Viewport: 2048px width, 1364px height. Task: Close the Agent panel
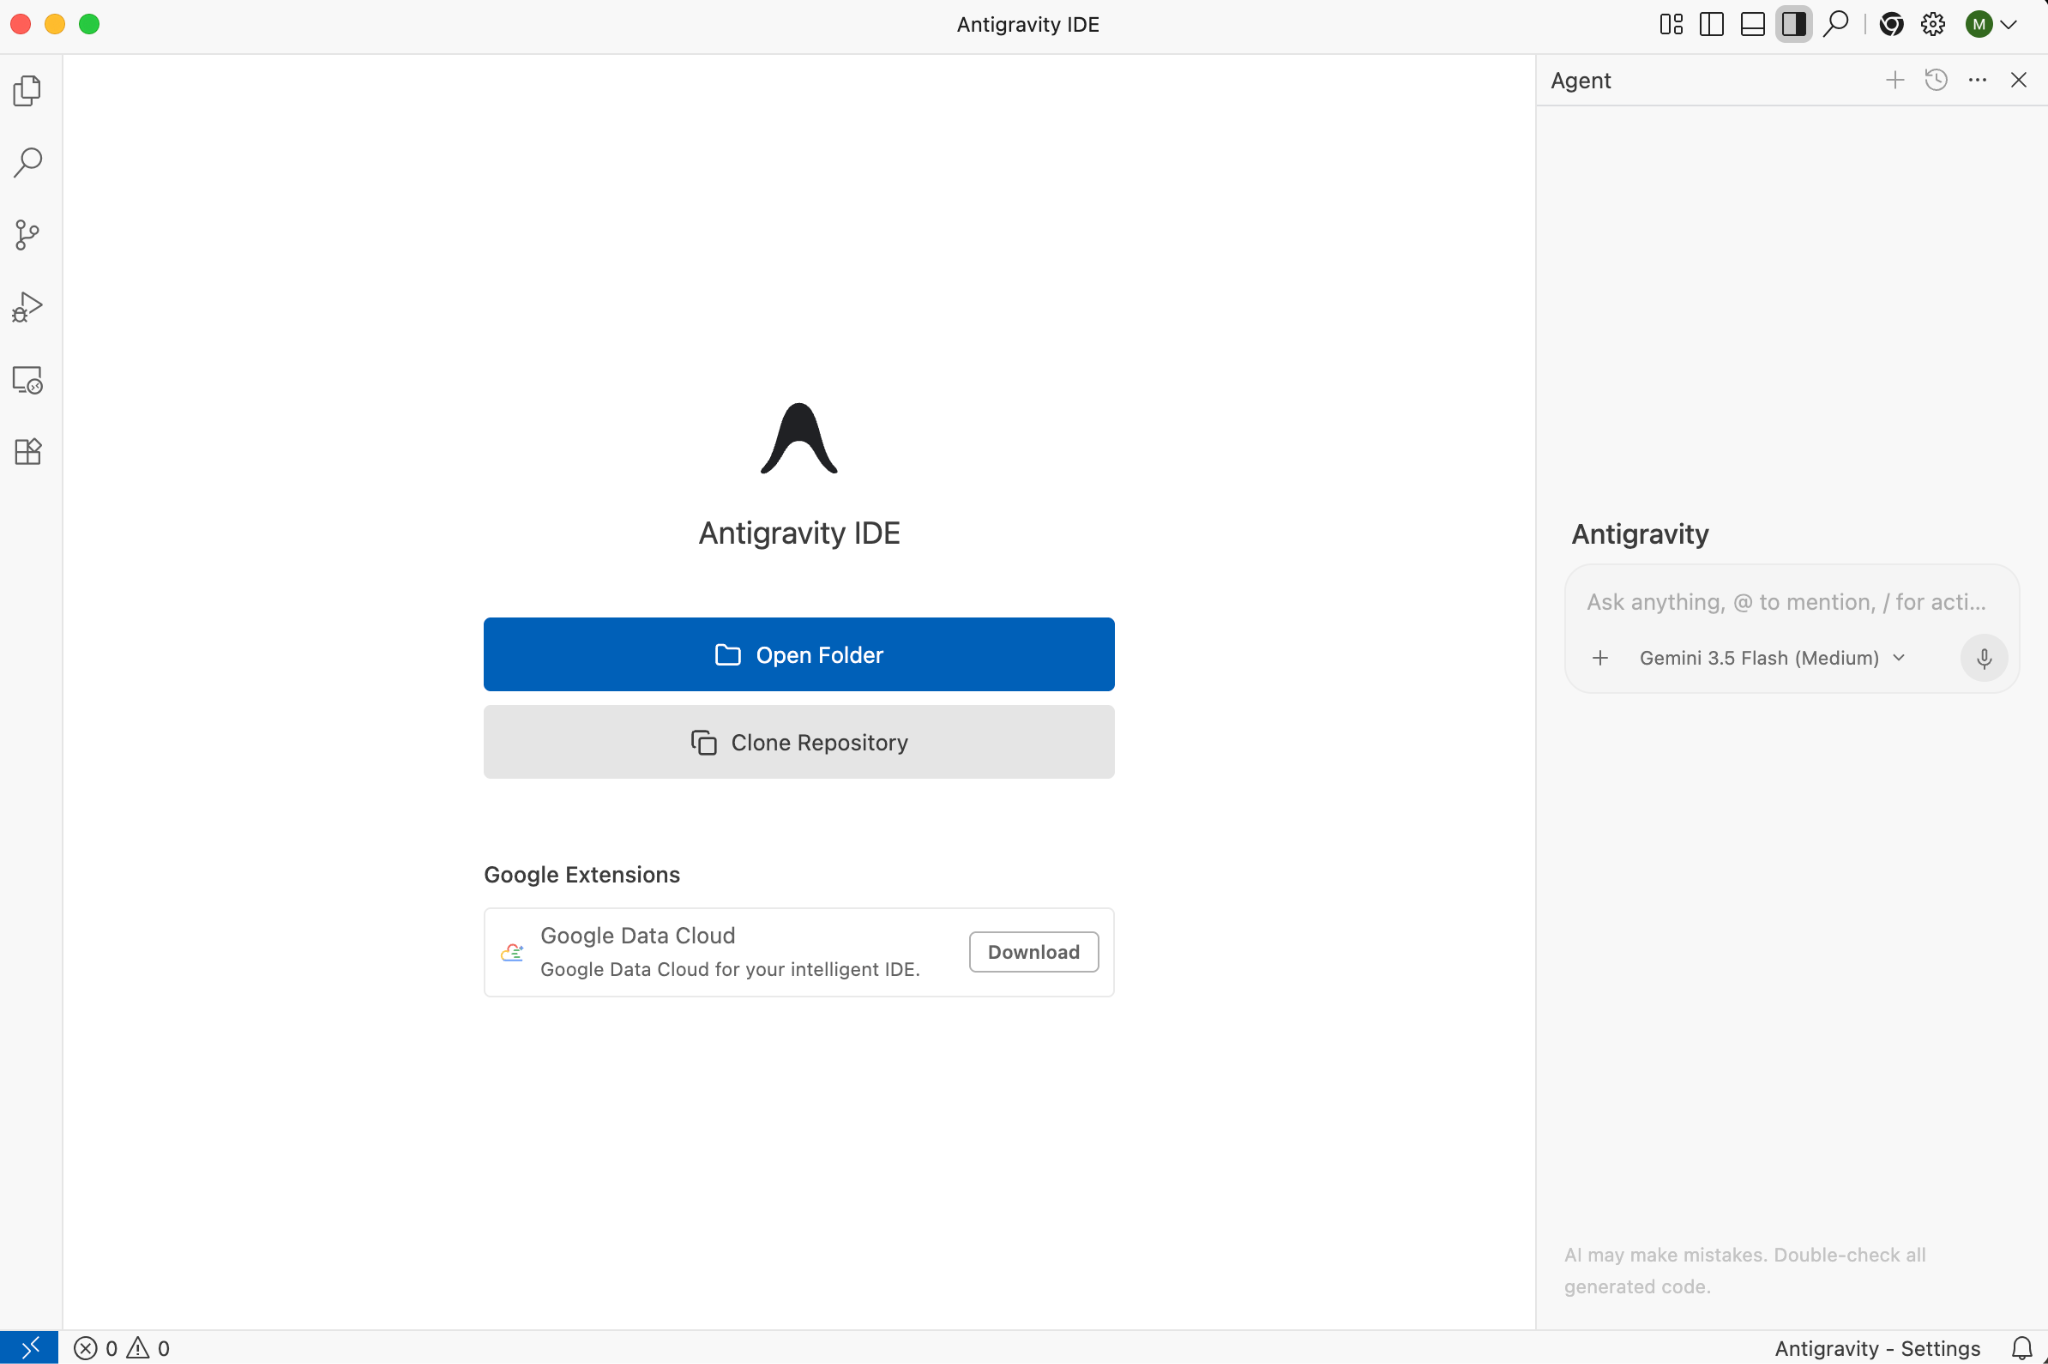pos(2019,80)
